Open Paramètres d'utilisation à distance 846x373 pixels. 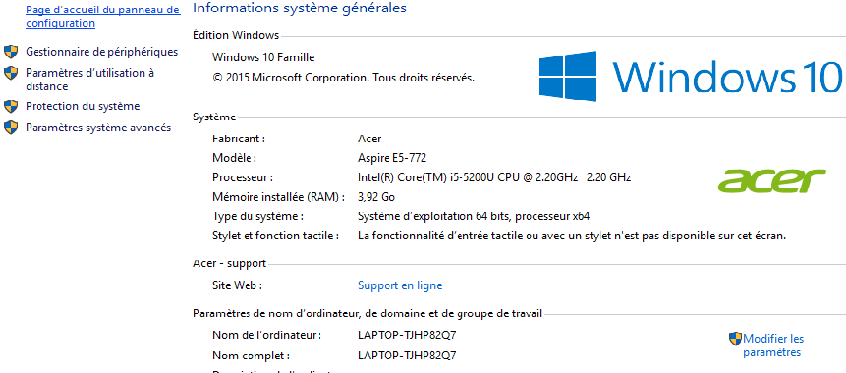[x=90, y=79]
